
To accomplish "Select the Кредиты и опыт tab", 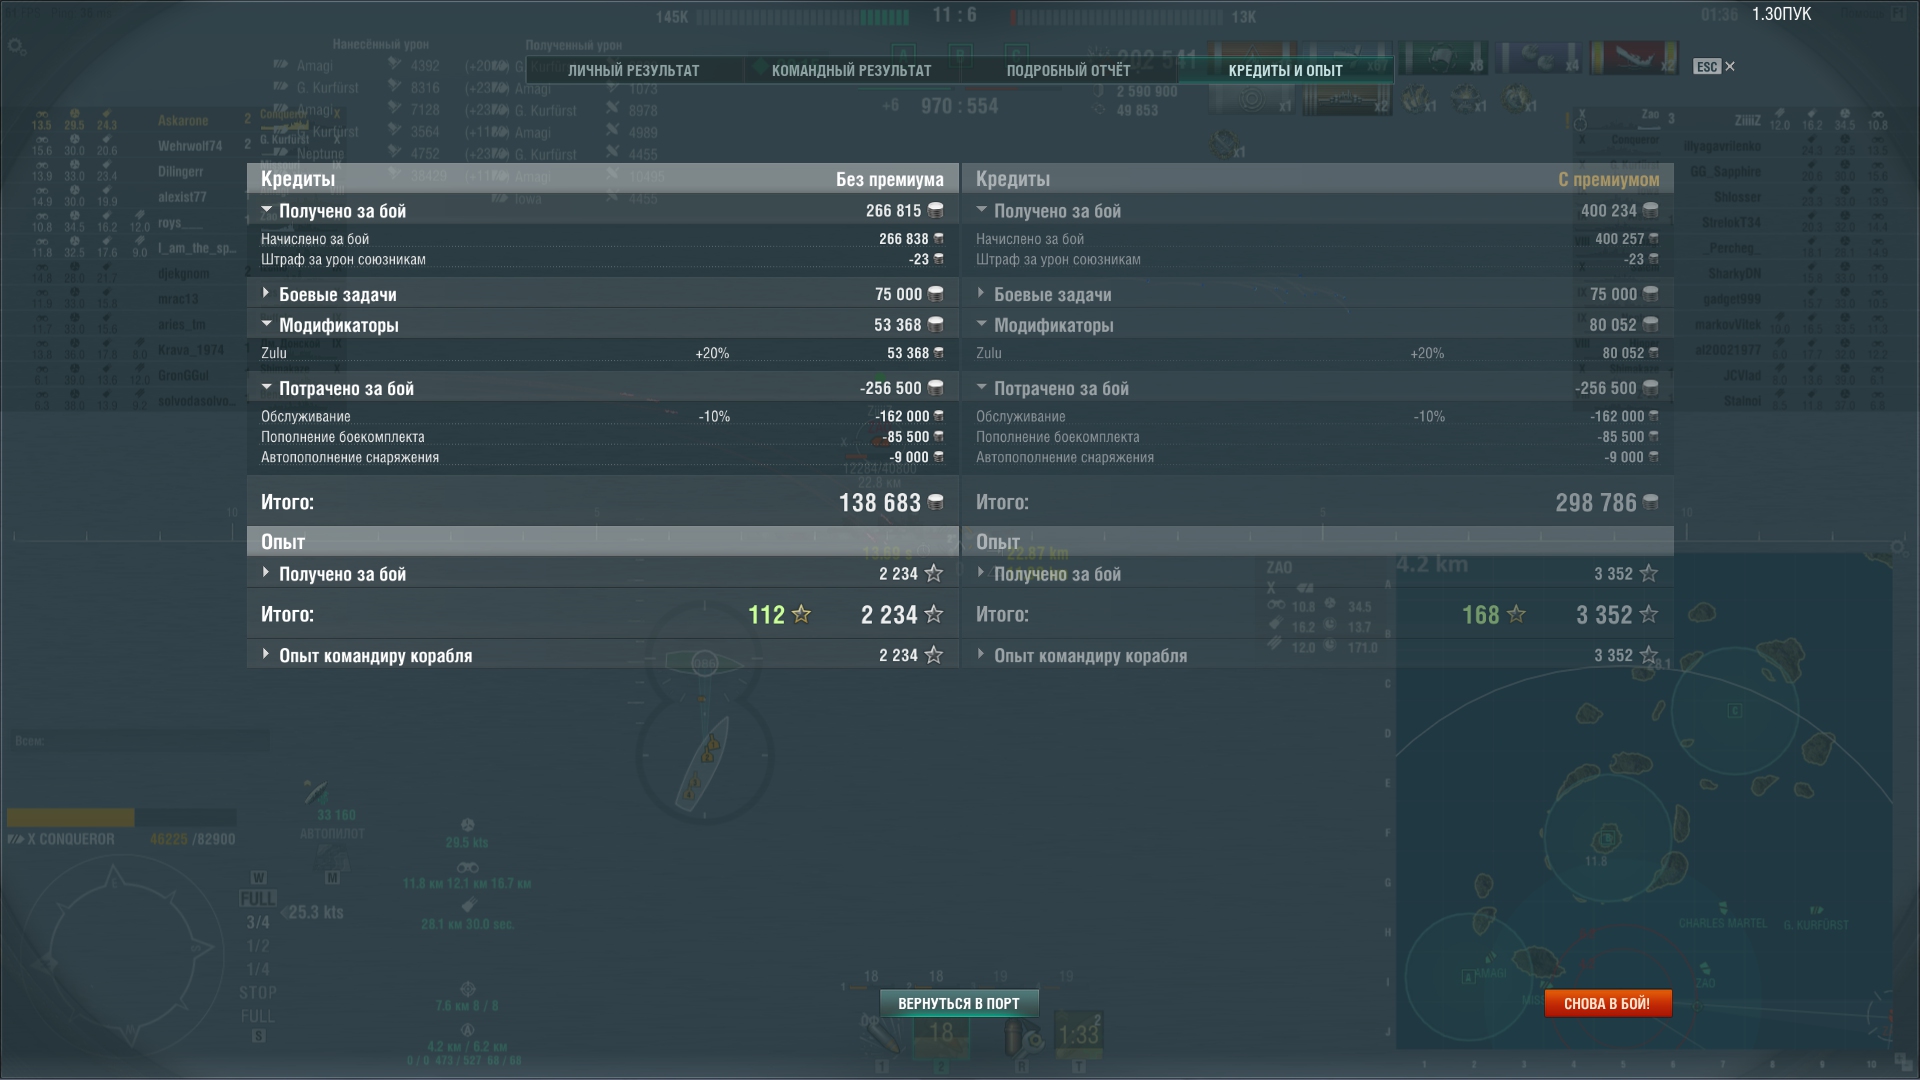I will 1285,70.
